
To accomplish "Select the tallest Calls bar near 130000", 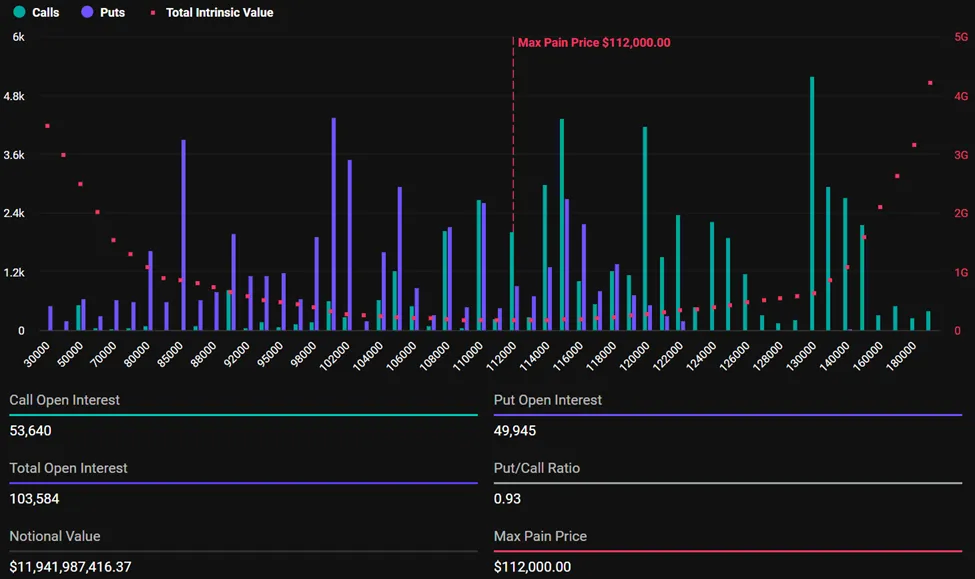I will coord(811,200).
